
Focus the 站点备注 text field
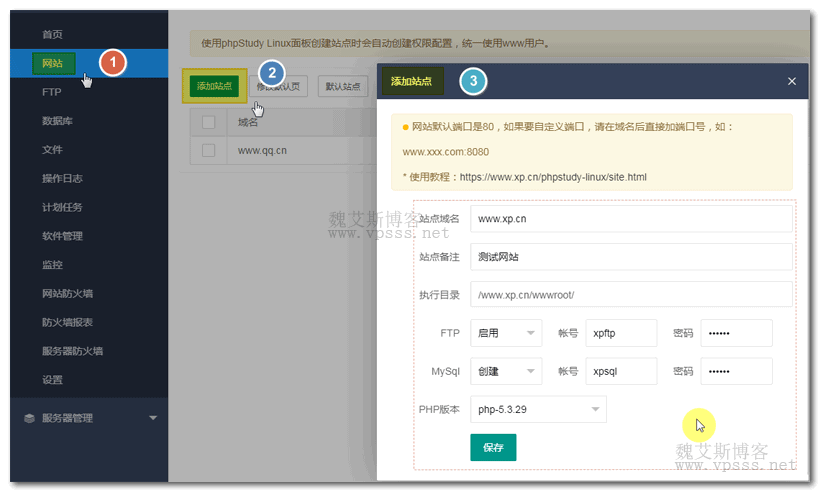click(630, 257)
